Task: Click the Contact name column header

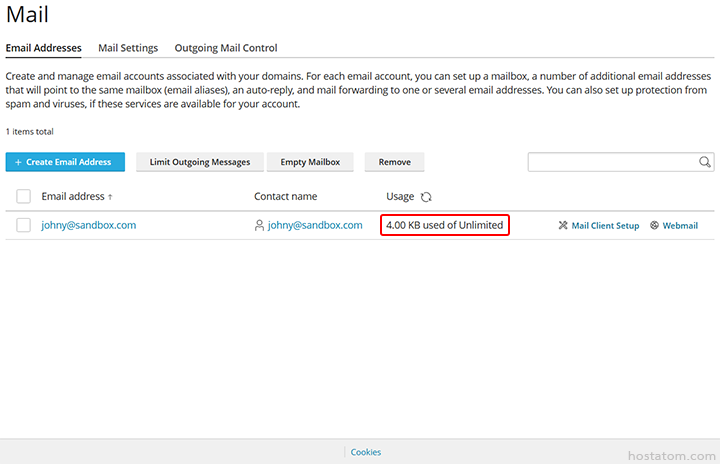Action: point(285,197)
